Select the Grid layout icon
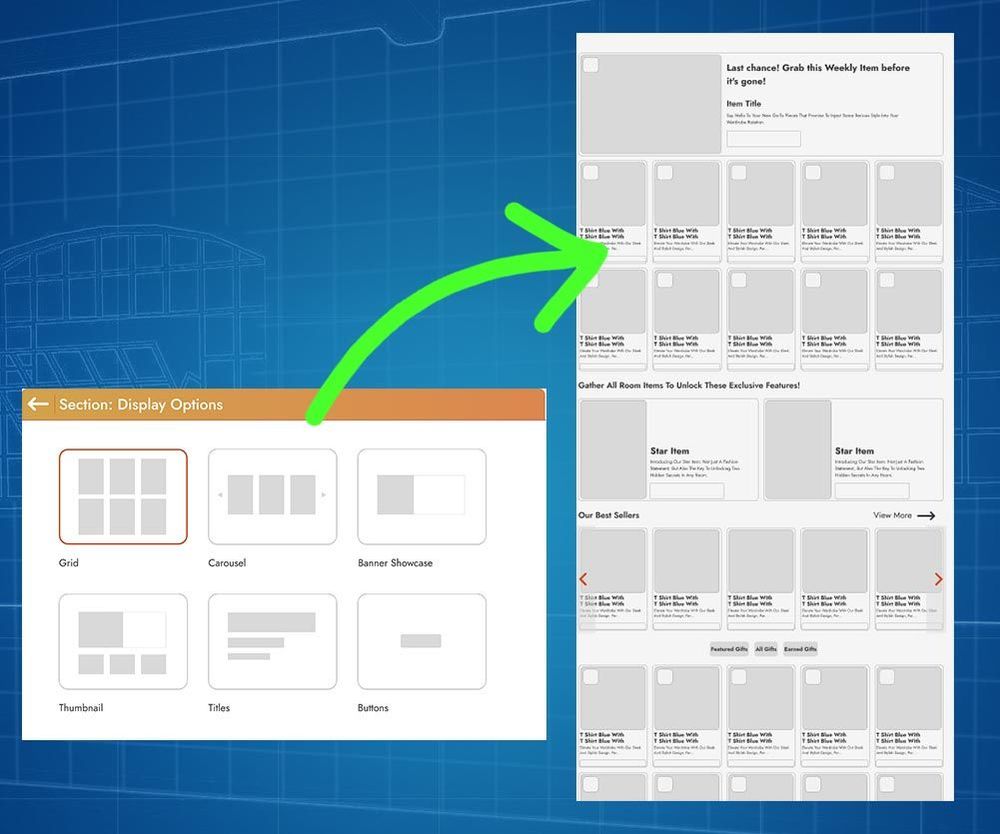Screen dimensions: 1000x834 123,496
